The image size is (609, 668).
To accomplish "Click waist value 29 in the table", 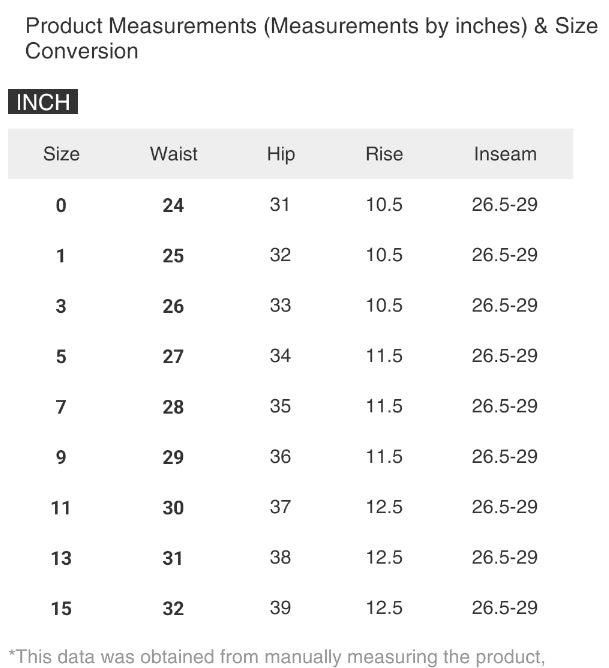I will tap(173, 457).
